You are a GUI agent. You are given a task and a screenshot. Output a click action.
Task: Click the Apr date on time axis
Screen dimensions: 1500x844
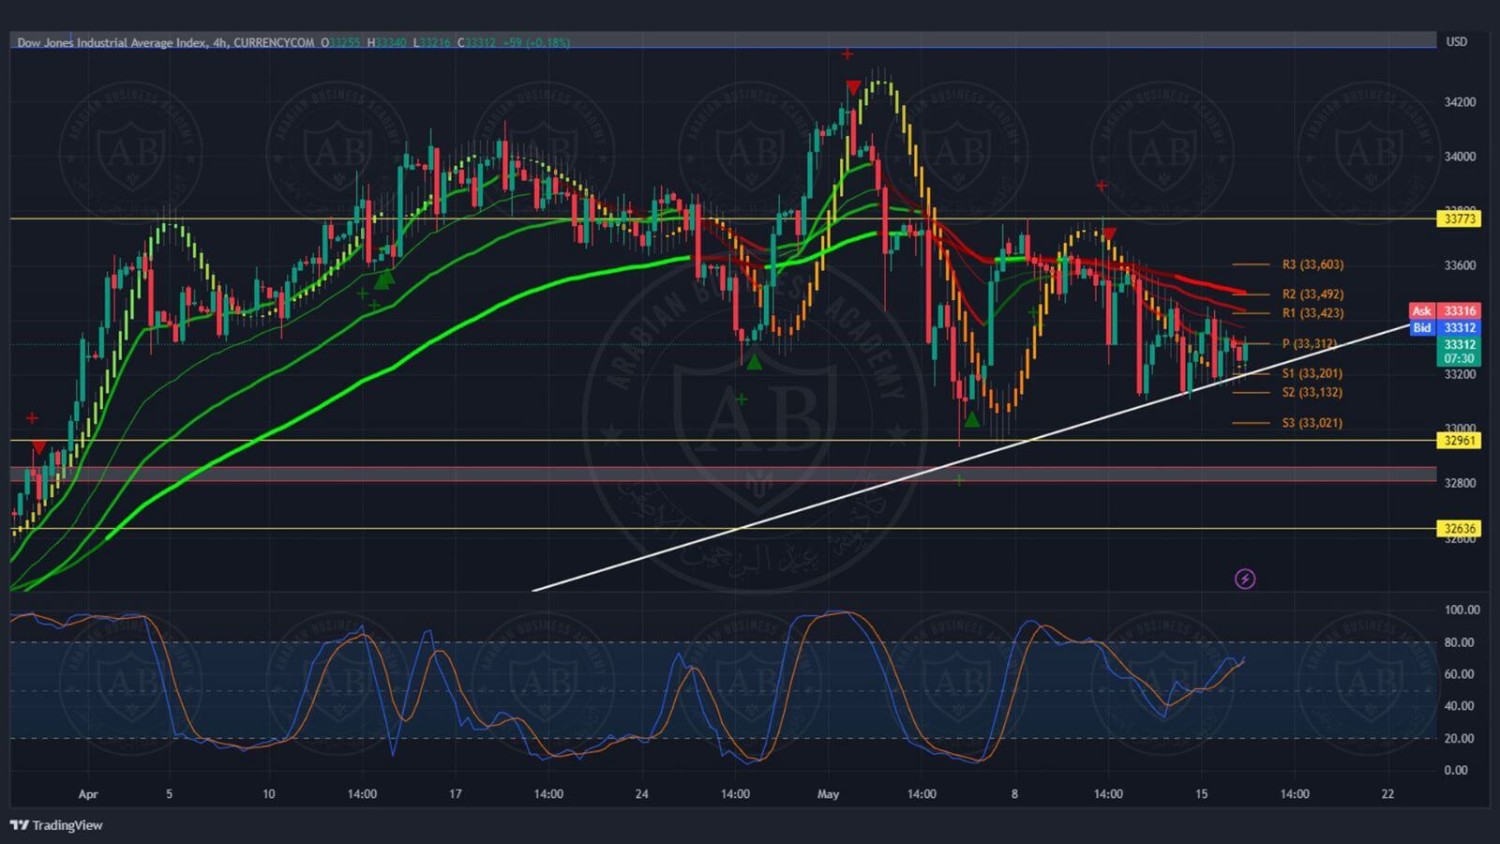(88, 794)
